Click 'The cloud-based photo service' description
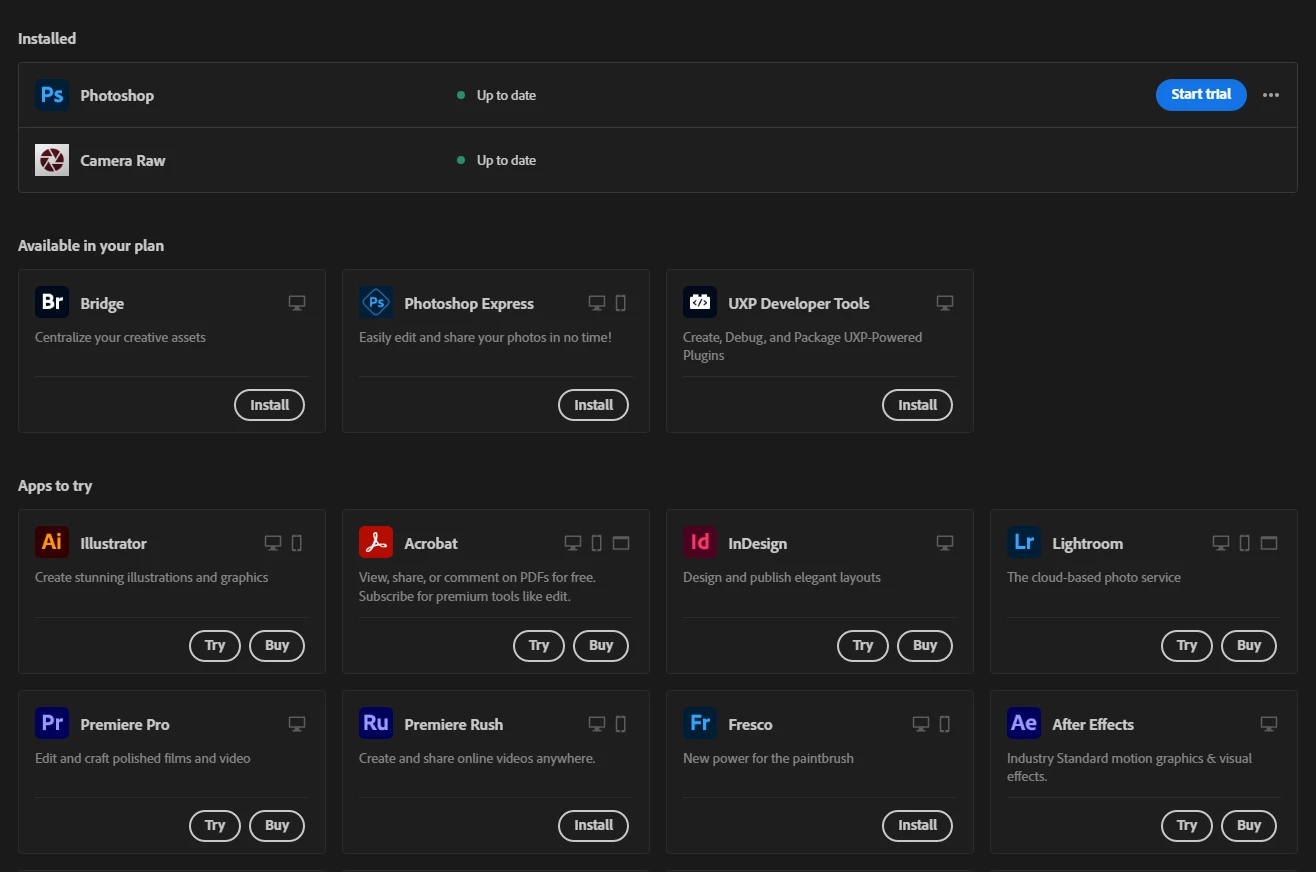 point(1094,577)
